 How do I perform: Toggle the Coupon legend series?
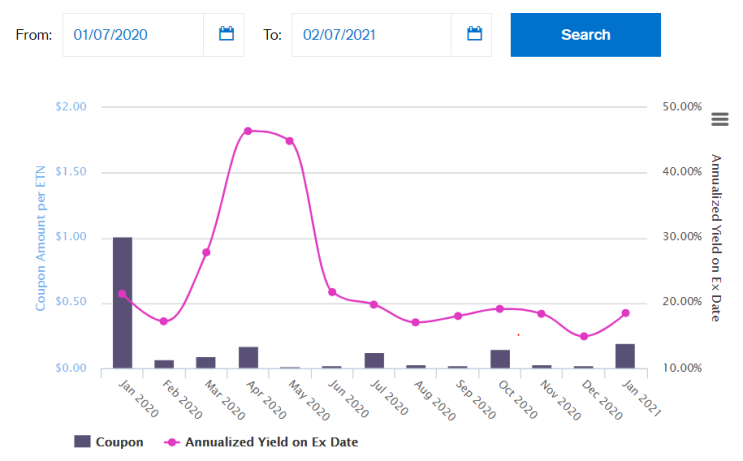(109, 442)
